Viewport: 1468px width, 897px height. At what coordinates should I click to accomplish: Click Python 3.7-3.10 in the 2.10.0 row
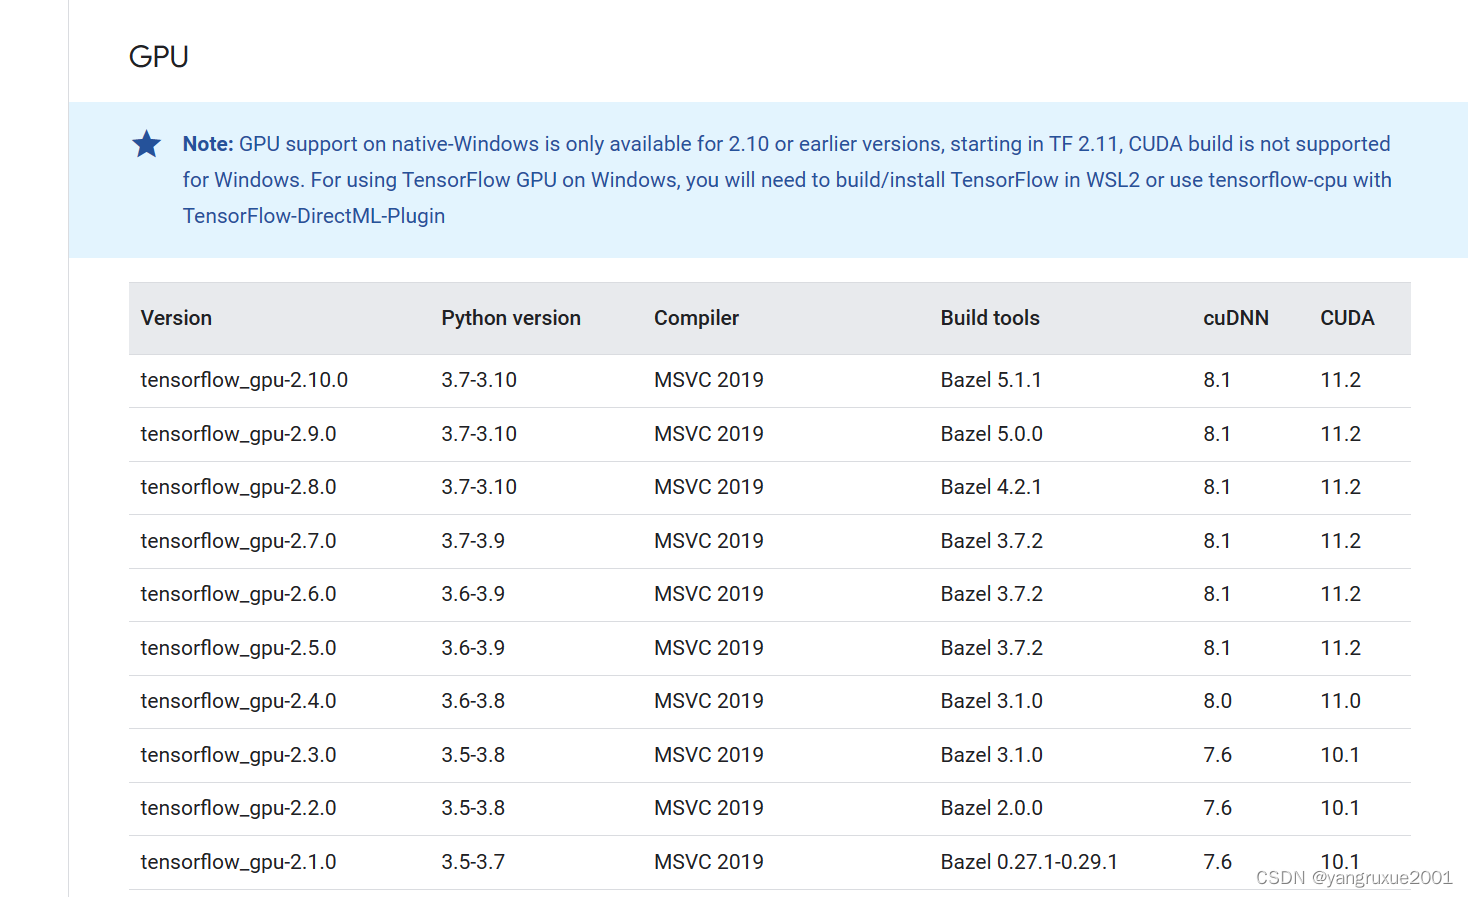[x=479, y=380]
